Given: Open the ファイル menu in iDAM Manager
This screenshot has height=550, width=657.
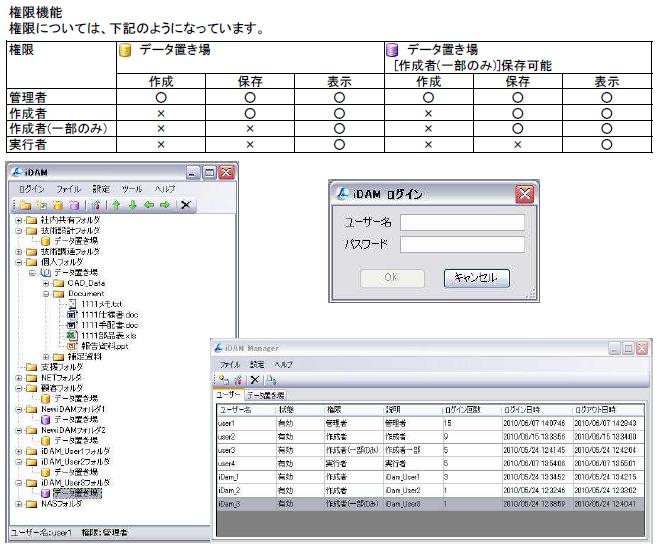Looking at the screenshot, I should [x=230, y=364].
